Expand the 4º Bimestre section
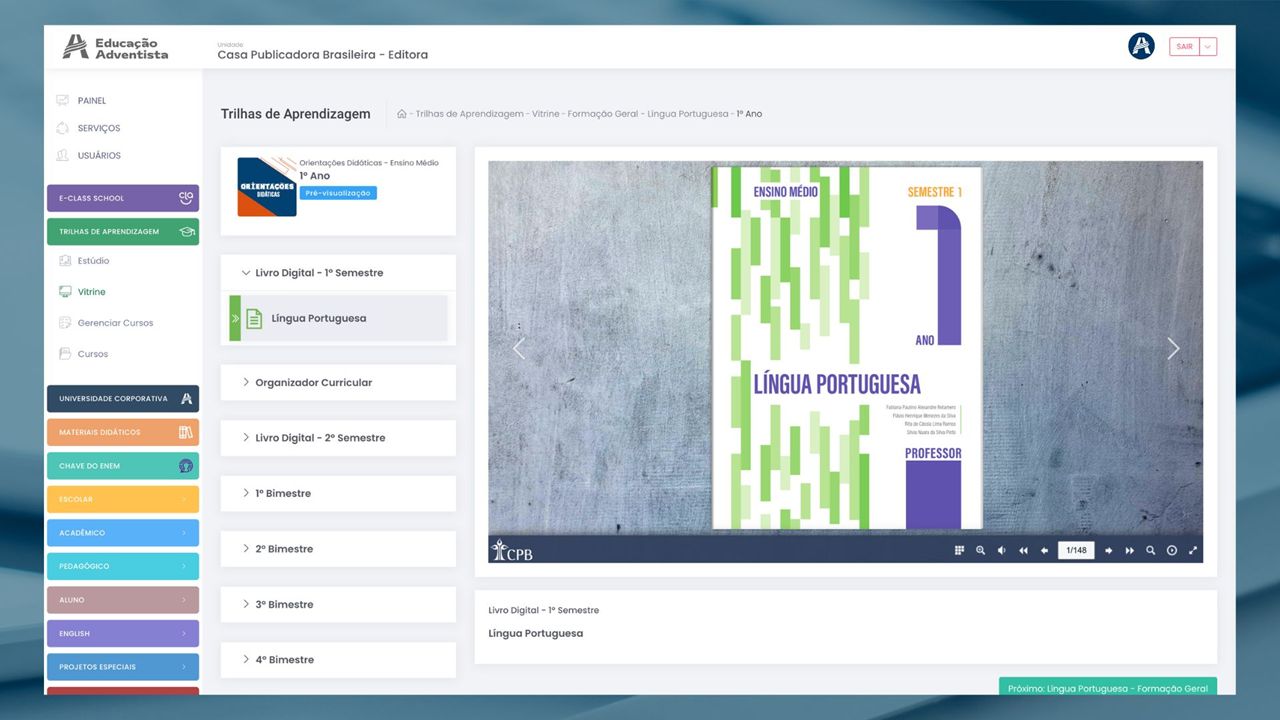The height and width of the screenshot is (720, 1280). tap(338, 660)
